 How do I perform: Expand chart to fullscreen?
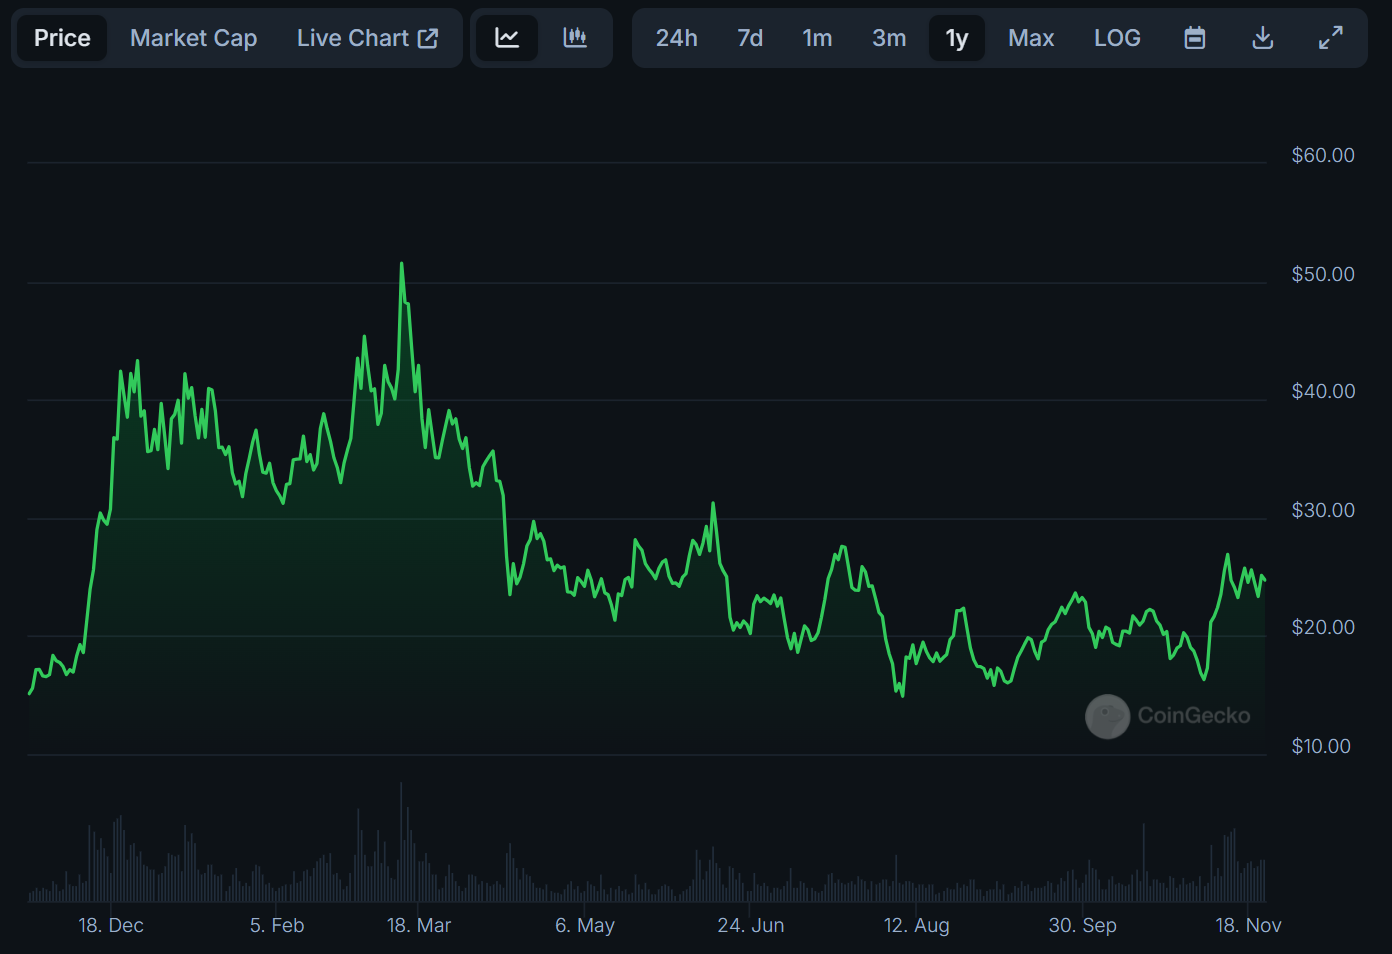[x=1331, y=38]
